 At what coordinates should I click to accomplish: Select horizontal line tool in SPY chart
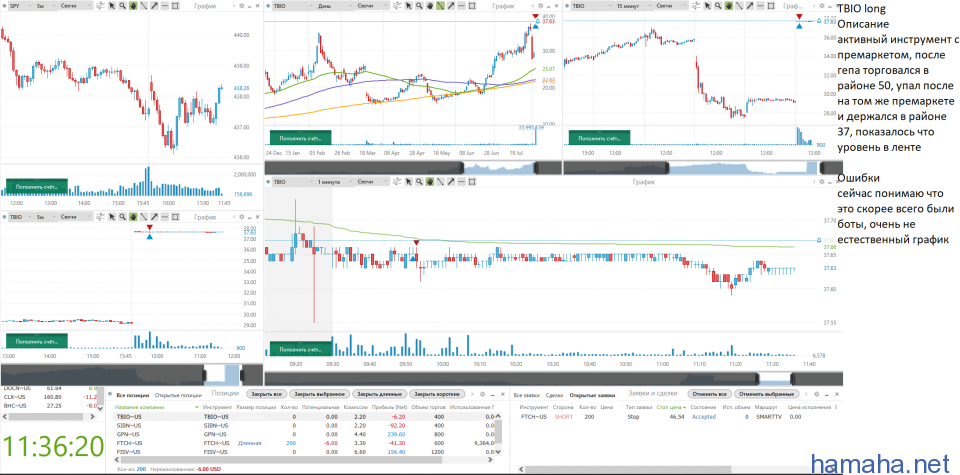165,6
